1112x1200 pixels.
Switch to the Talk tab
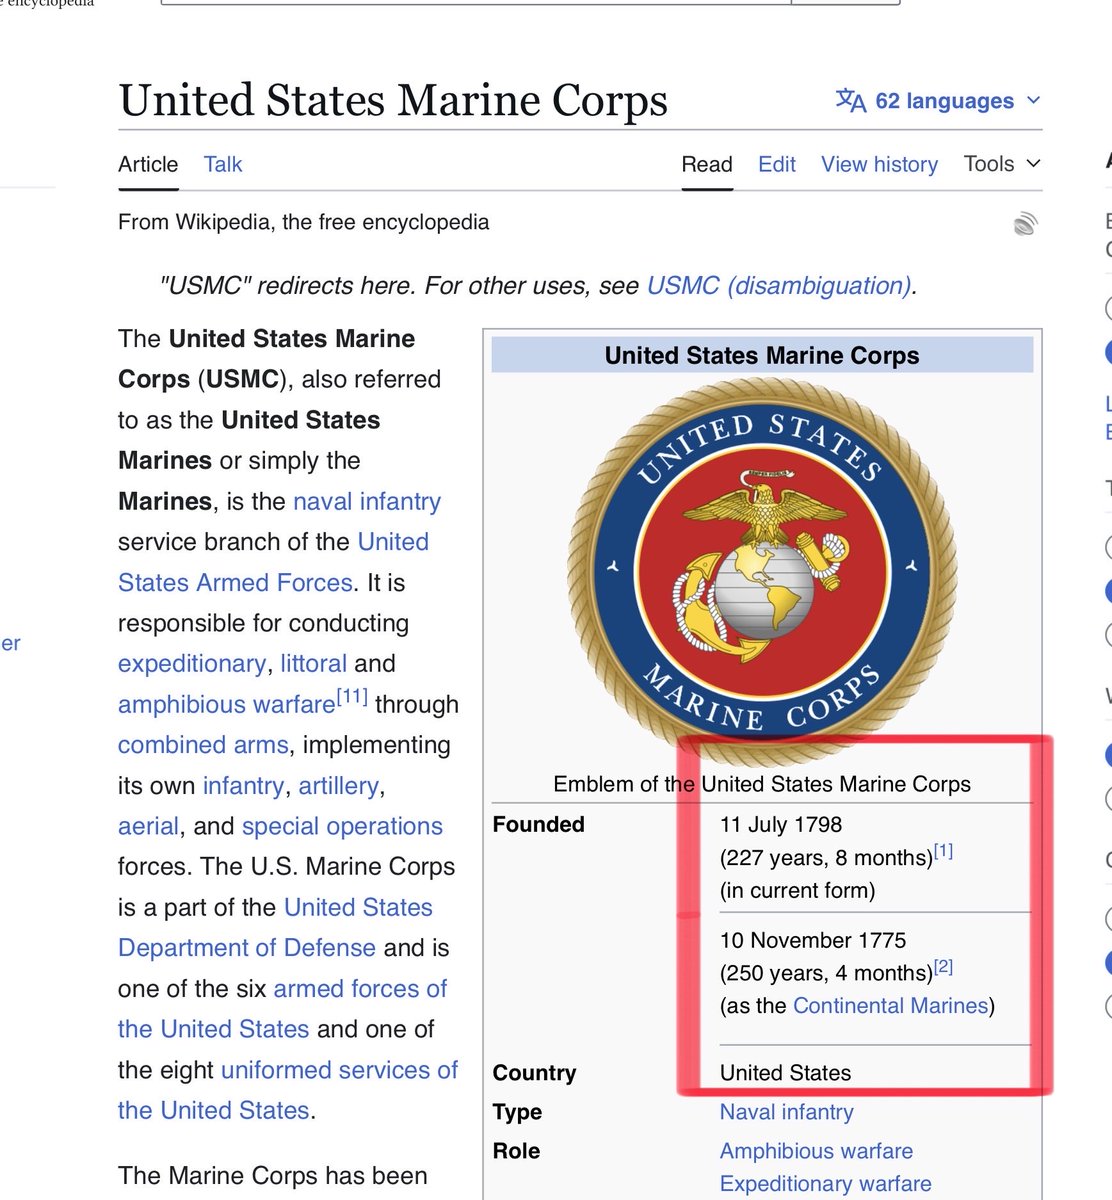pyautogui.click(x=223, y=164)
